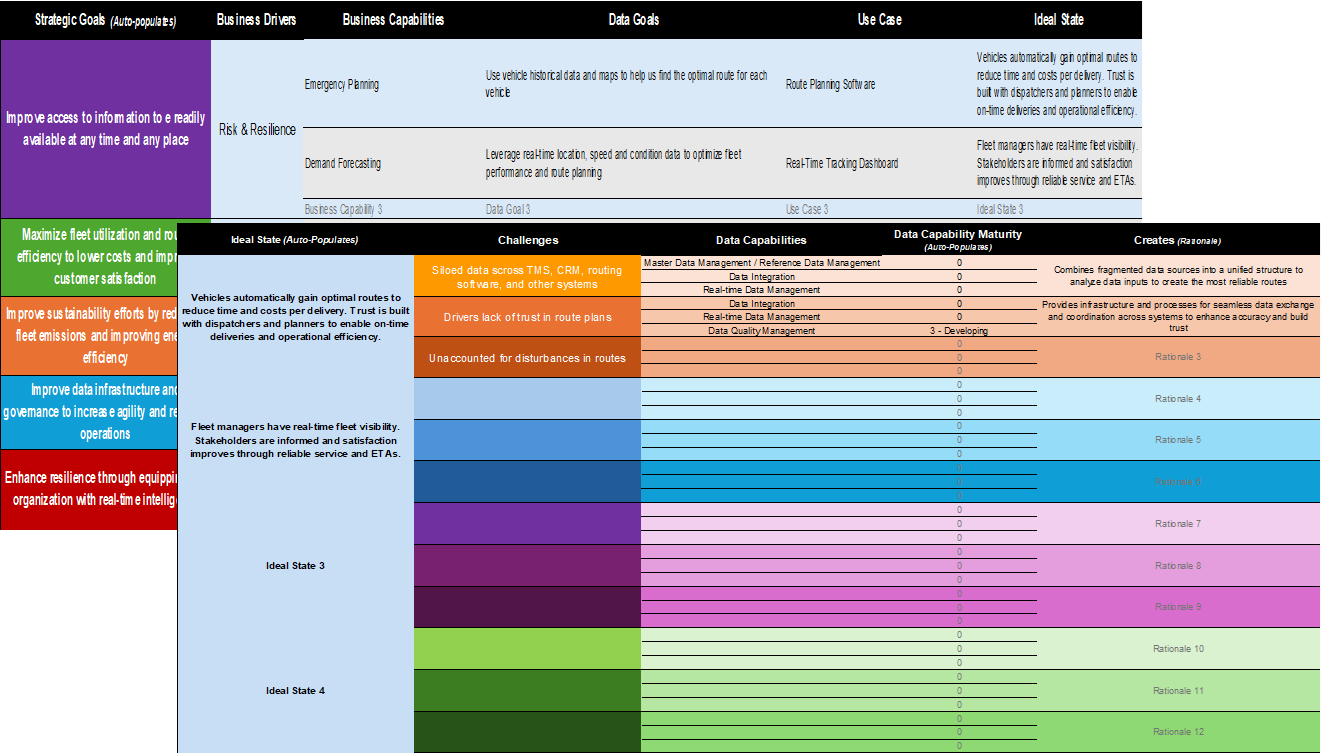Select the "Enhance resilience" strategic goal cell
This screenshot has width=1321, height=754.
tap(88, 488)
